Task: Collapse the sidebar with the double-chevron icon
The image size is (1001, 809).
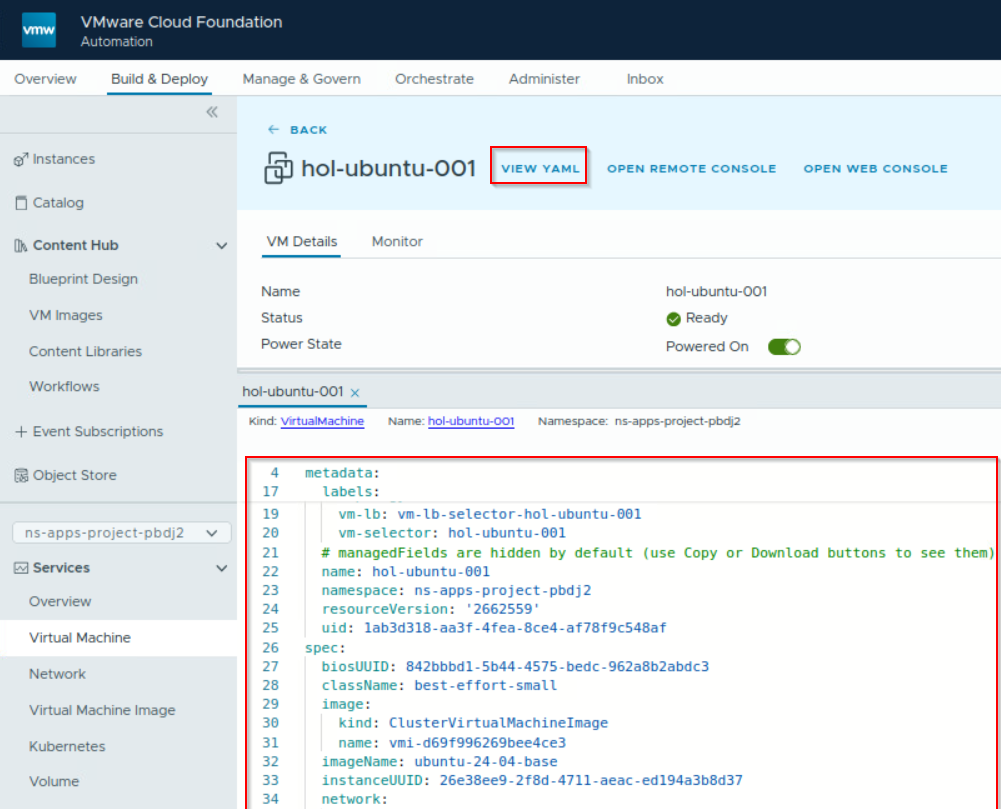Action: pos(211,113)
